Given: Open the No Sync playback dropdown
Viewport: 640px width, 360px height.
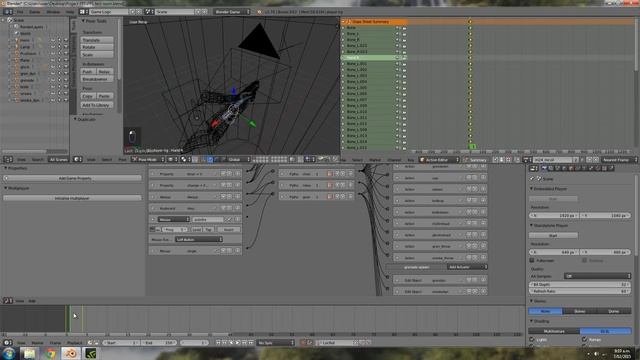Looking at the screenshot, I should click(276, 343).
